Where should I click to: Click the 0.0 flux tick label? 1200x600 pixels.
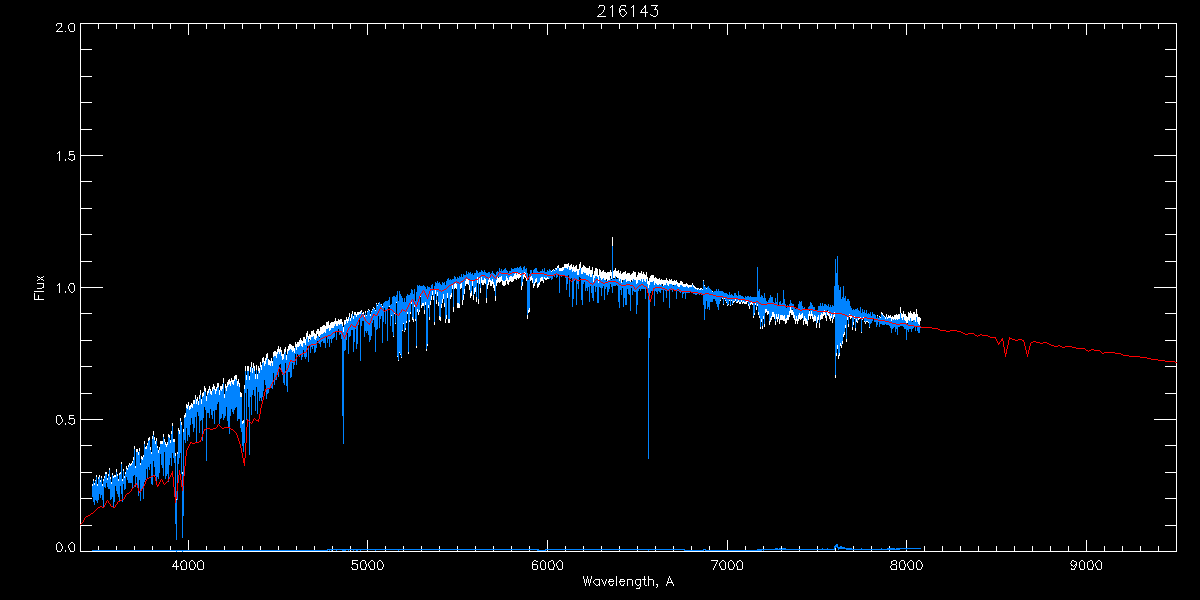tap(65, 547)
